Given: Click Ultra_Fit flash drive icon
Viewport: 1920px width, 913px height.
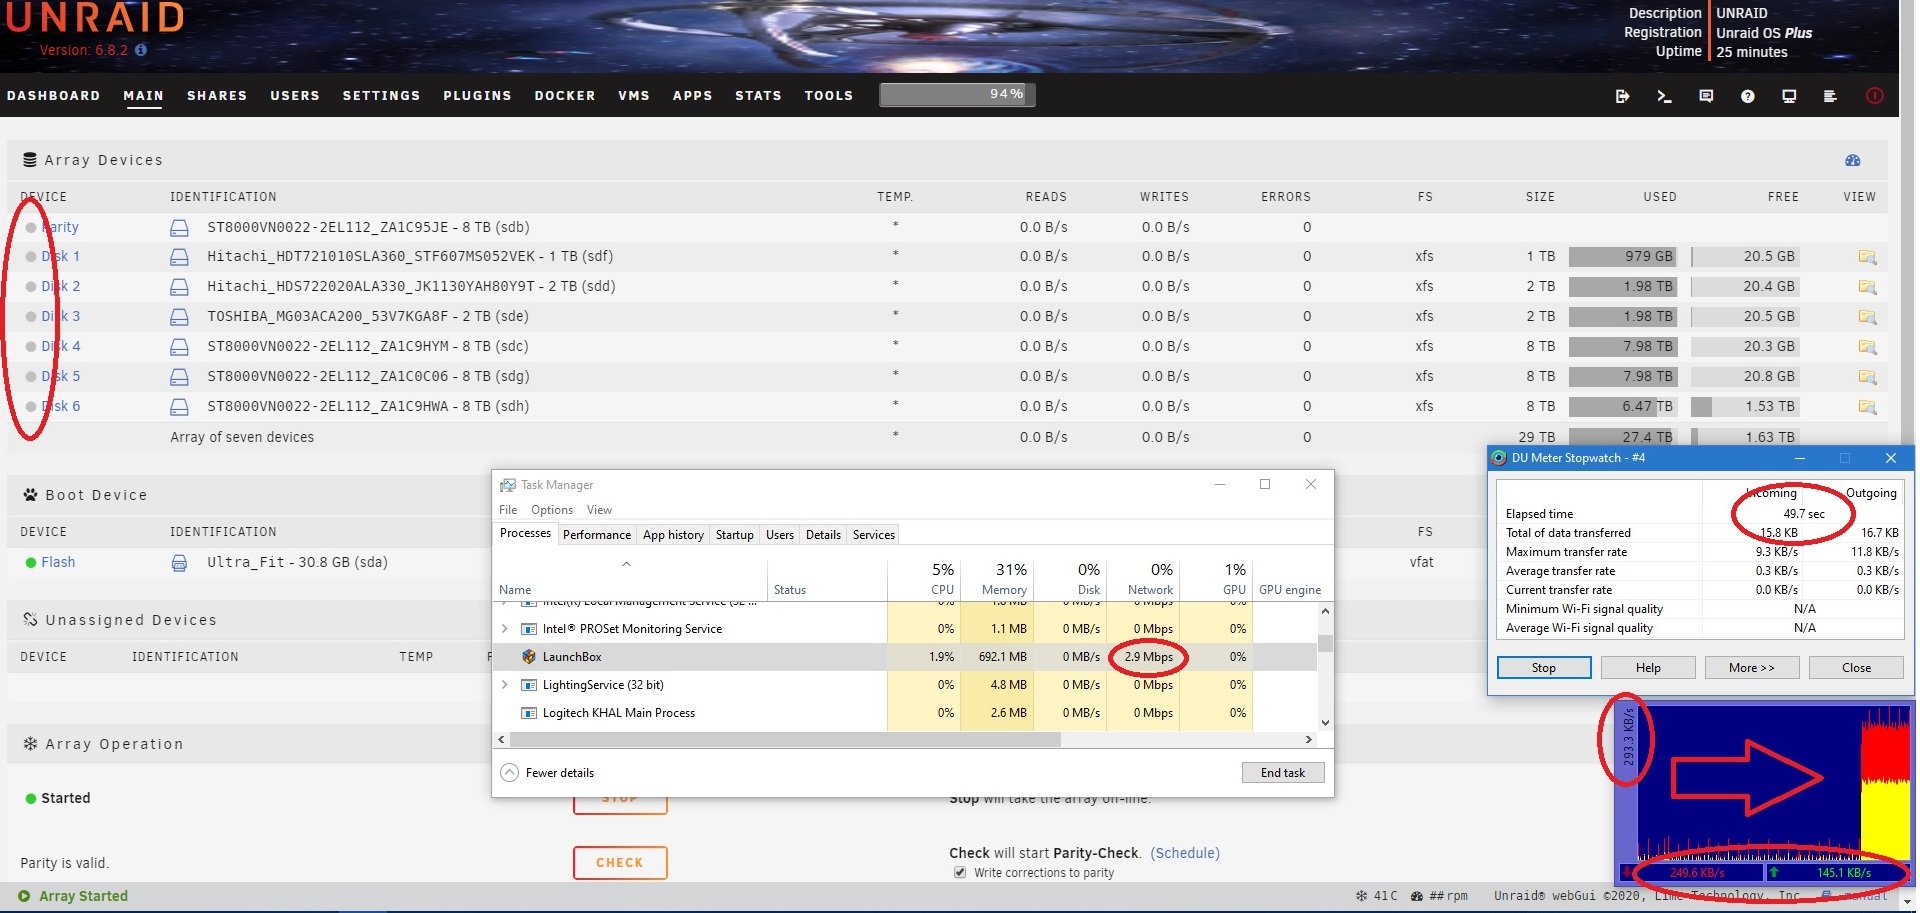Looking at the screenshot, I should (179, 563).
